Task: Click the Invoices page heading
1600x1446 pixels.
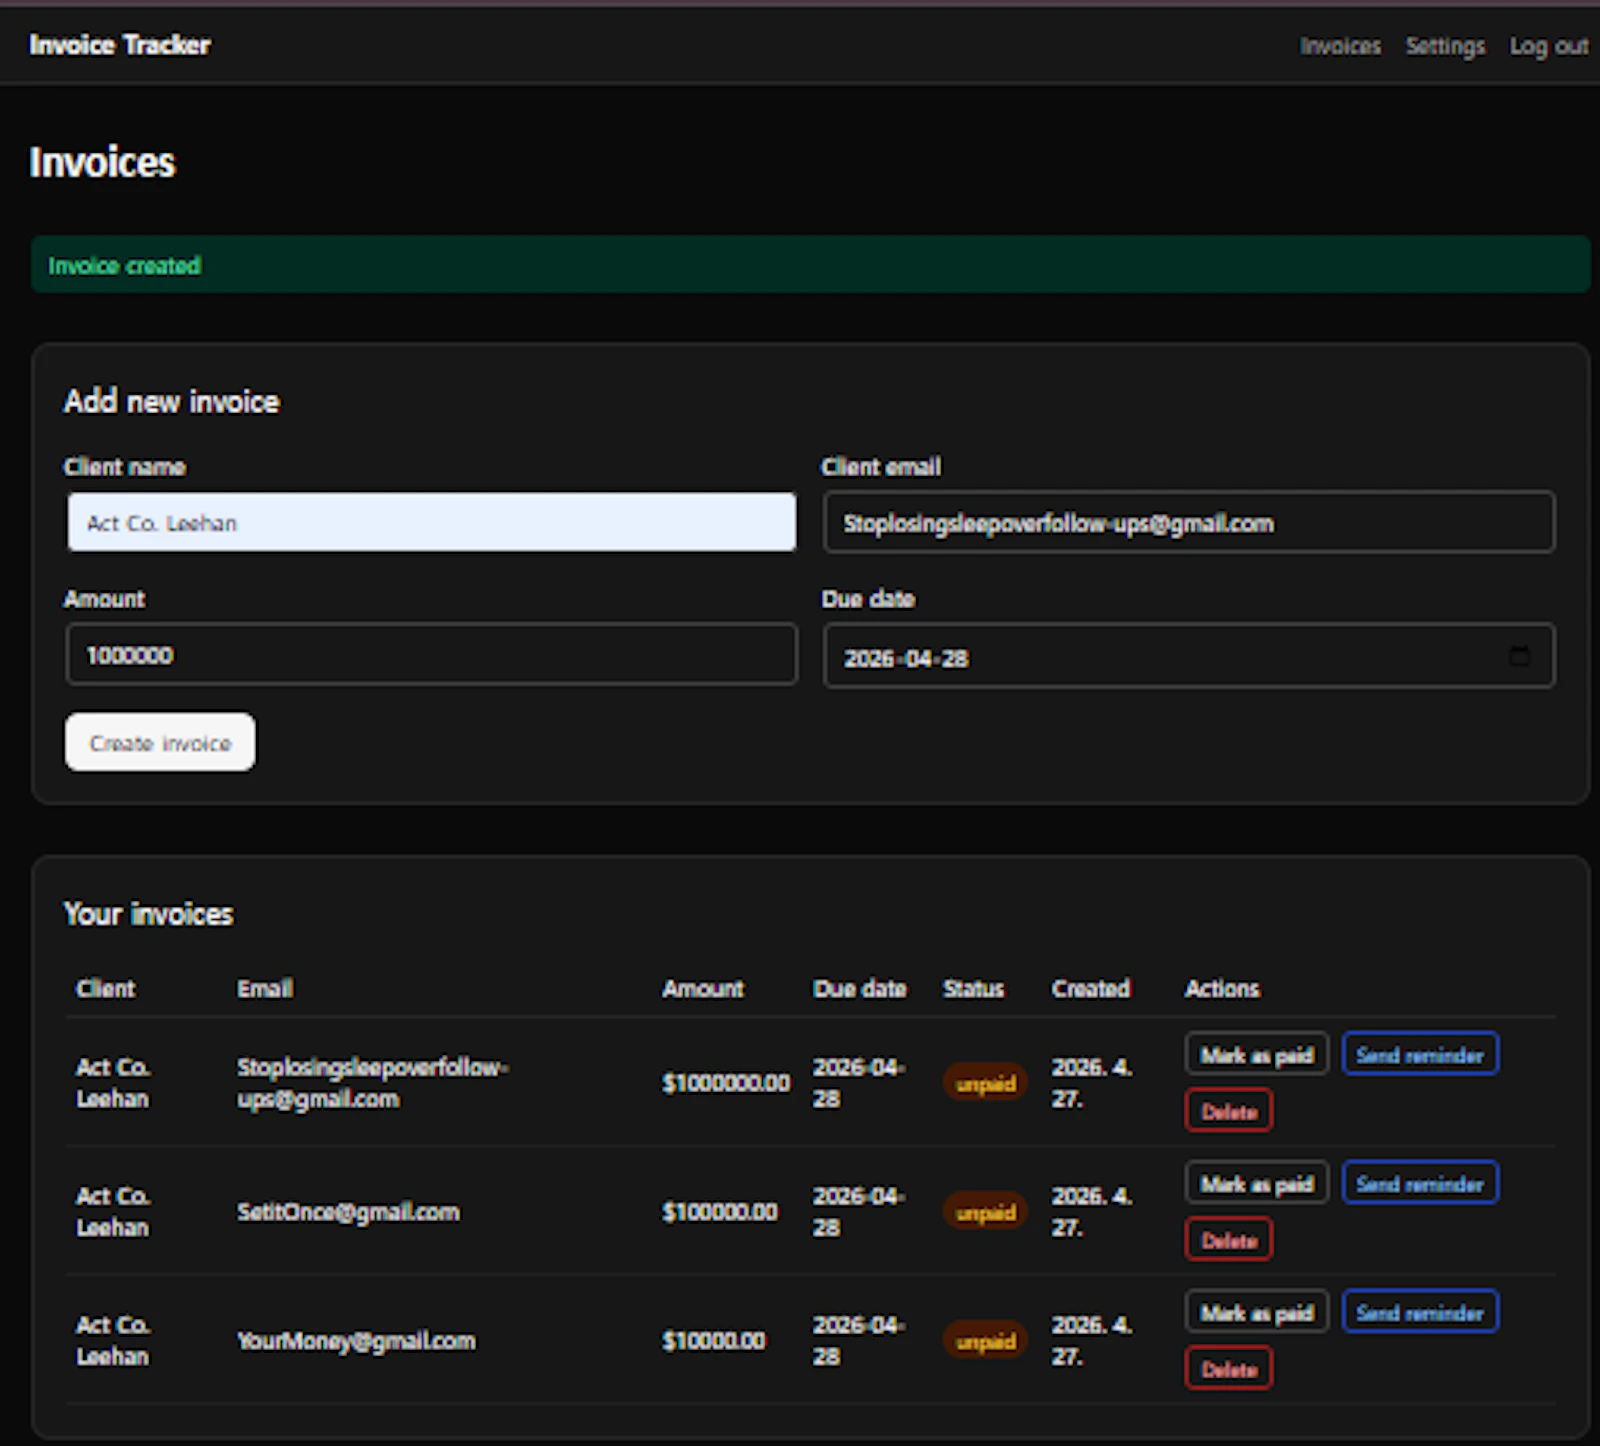Action: pos(102,162)
